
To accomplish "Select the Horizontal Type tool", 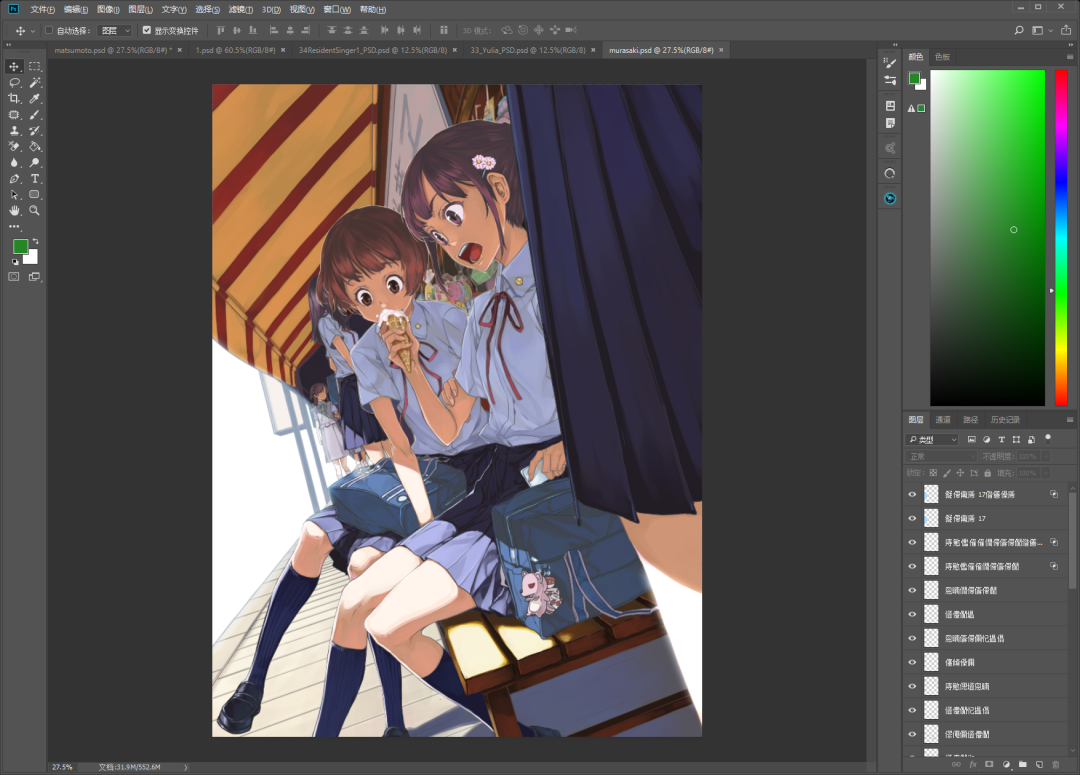I will coord(35,179).
